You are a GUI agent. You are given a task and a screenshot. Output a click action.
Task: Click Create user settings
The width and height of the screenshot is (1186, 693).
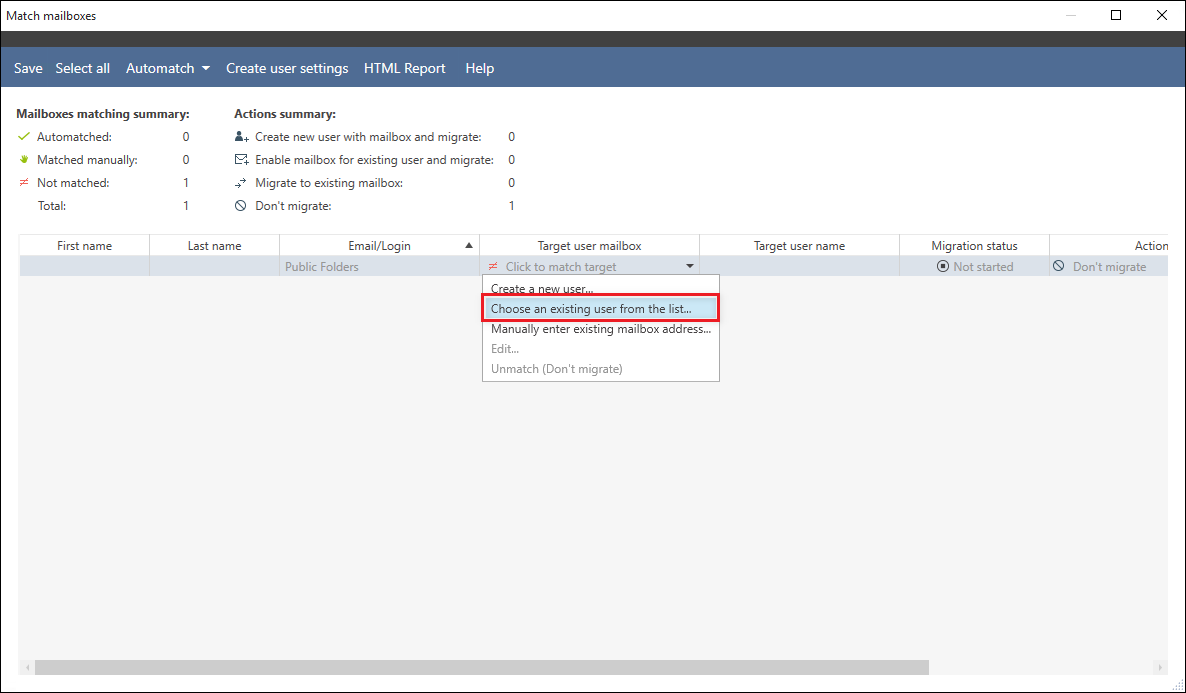(x=287, y=68)
